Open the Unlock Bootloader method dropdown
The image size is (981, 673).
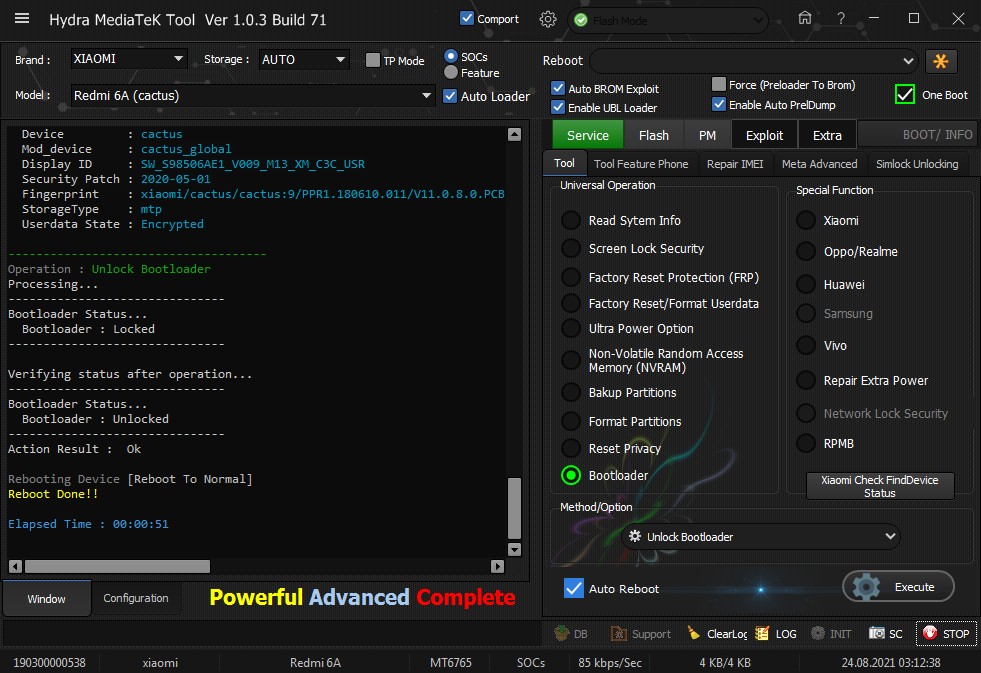pyautogui.click(x=762, y=537)
